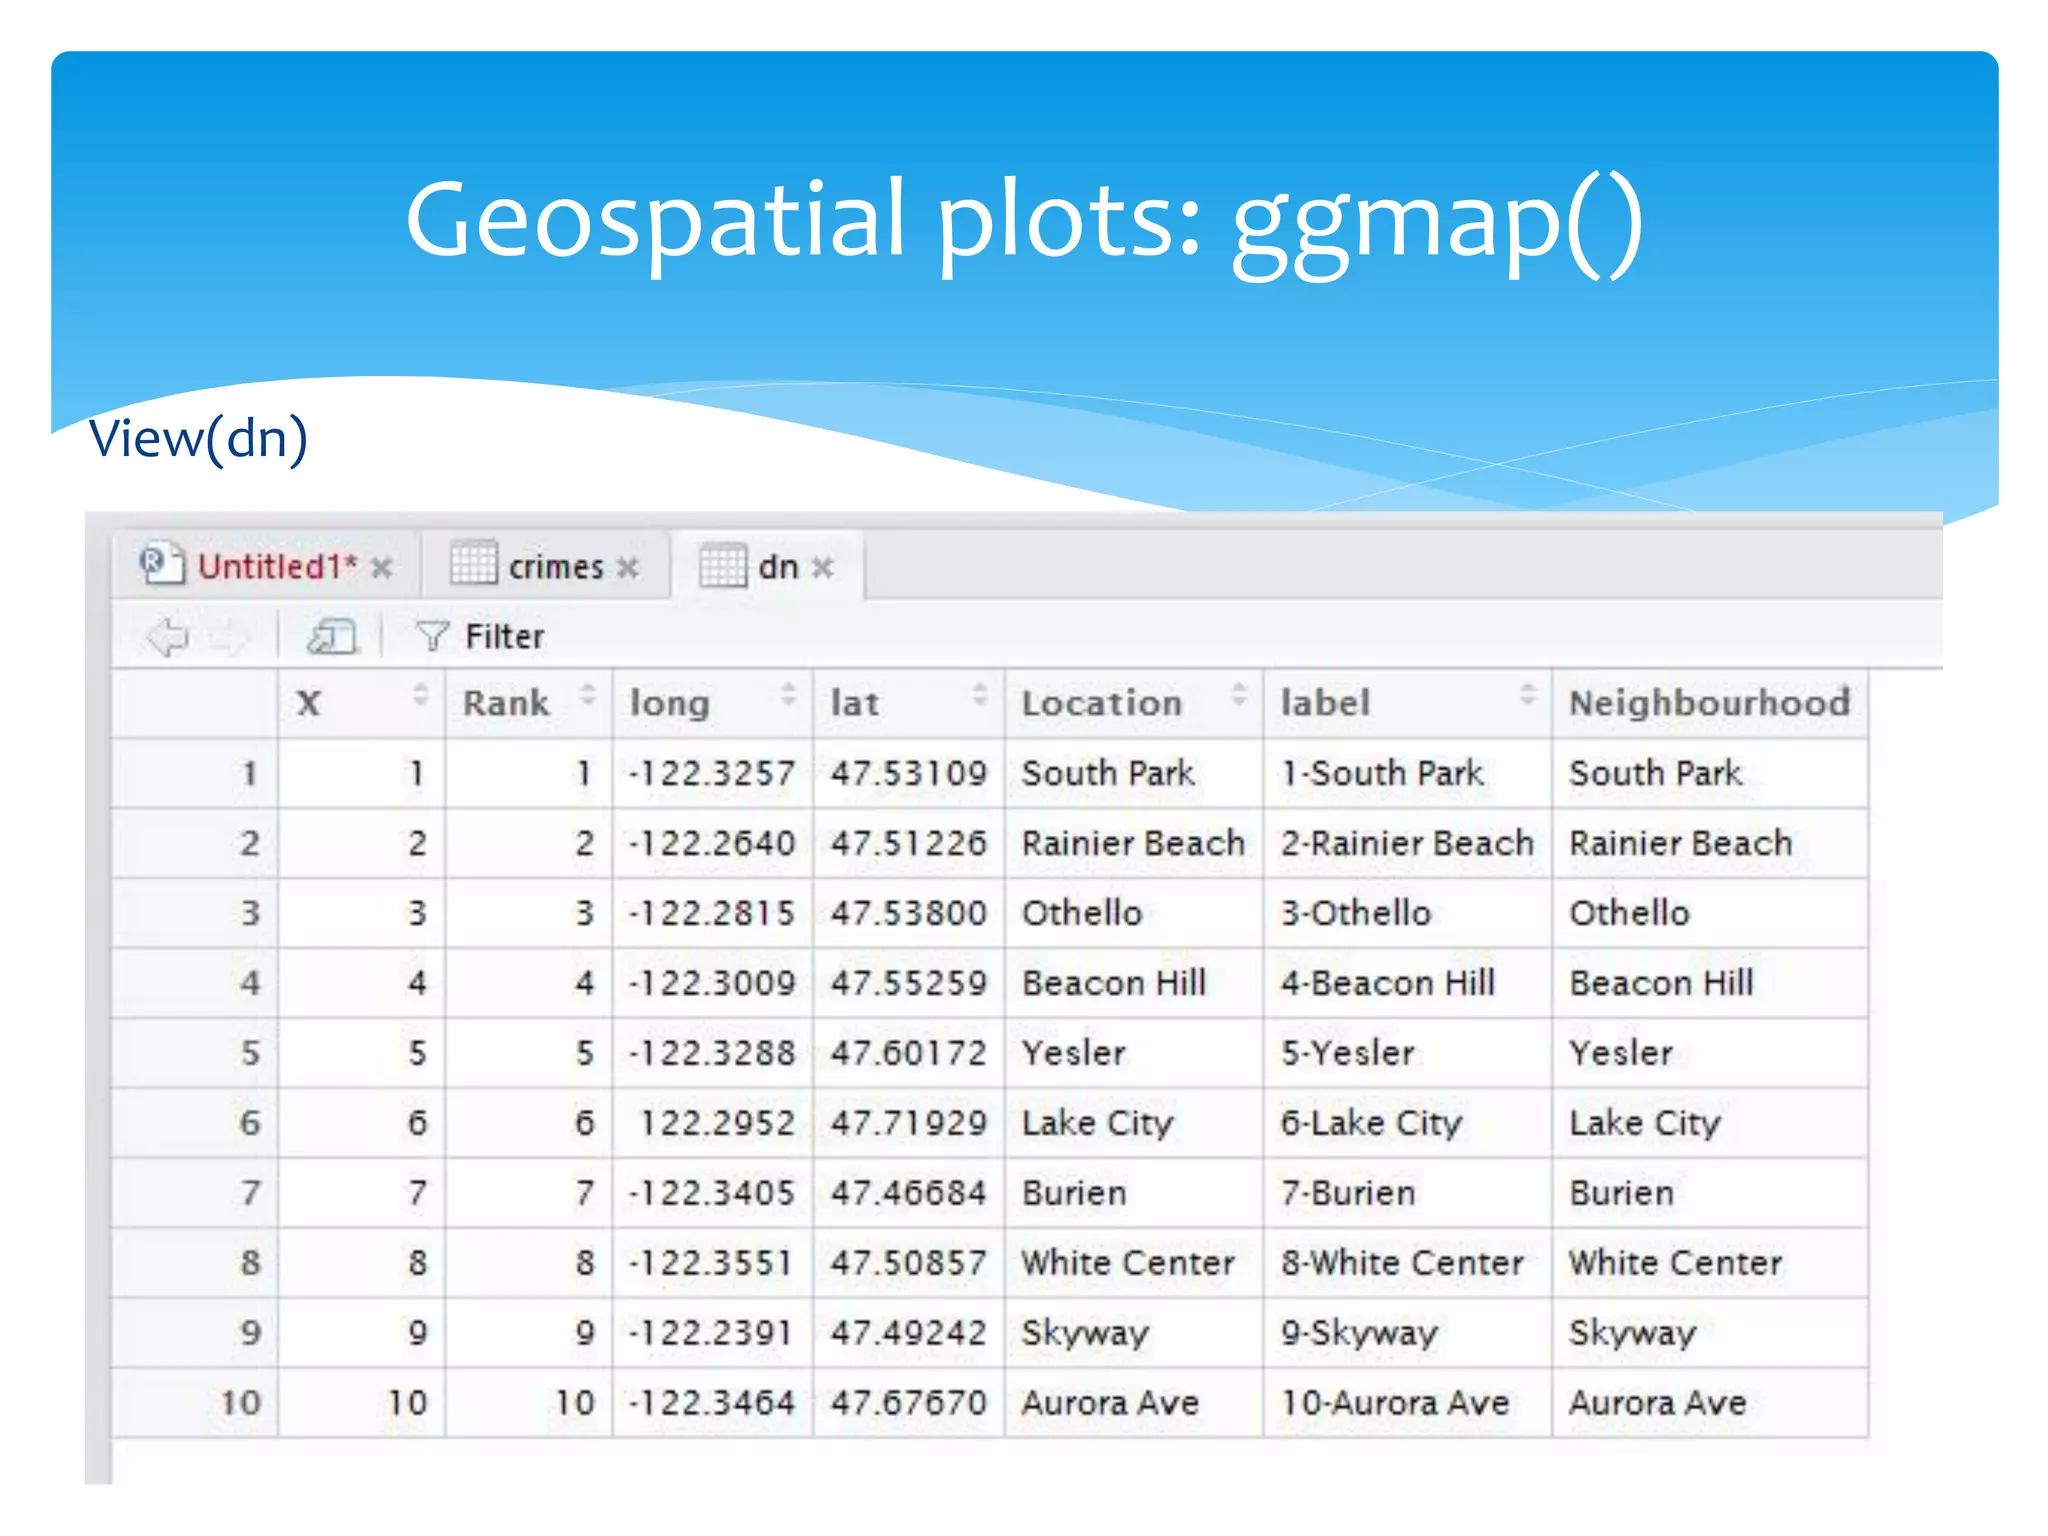Go forward with the right arrow icon
The height and width of the screenshot is (1536, 2048).
[x=229, y=636]
